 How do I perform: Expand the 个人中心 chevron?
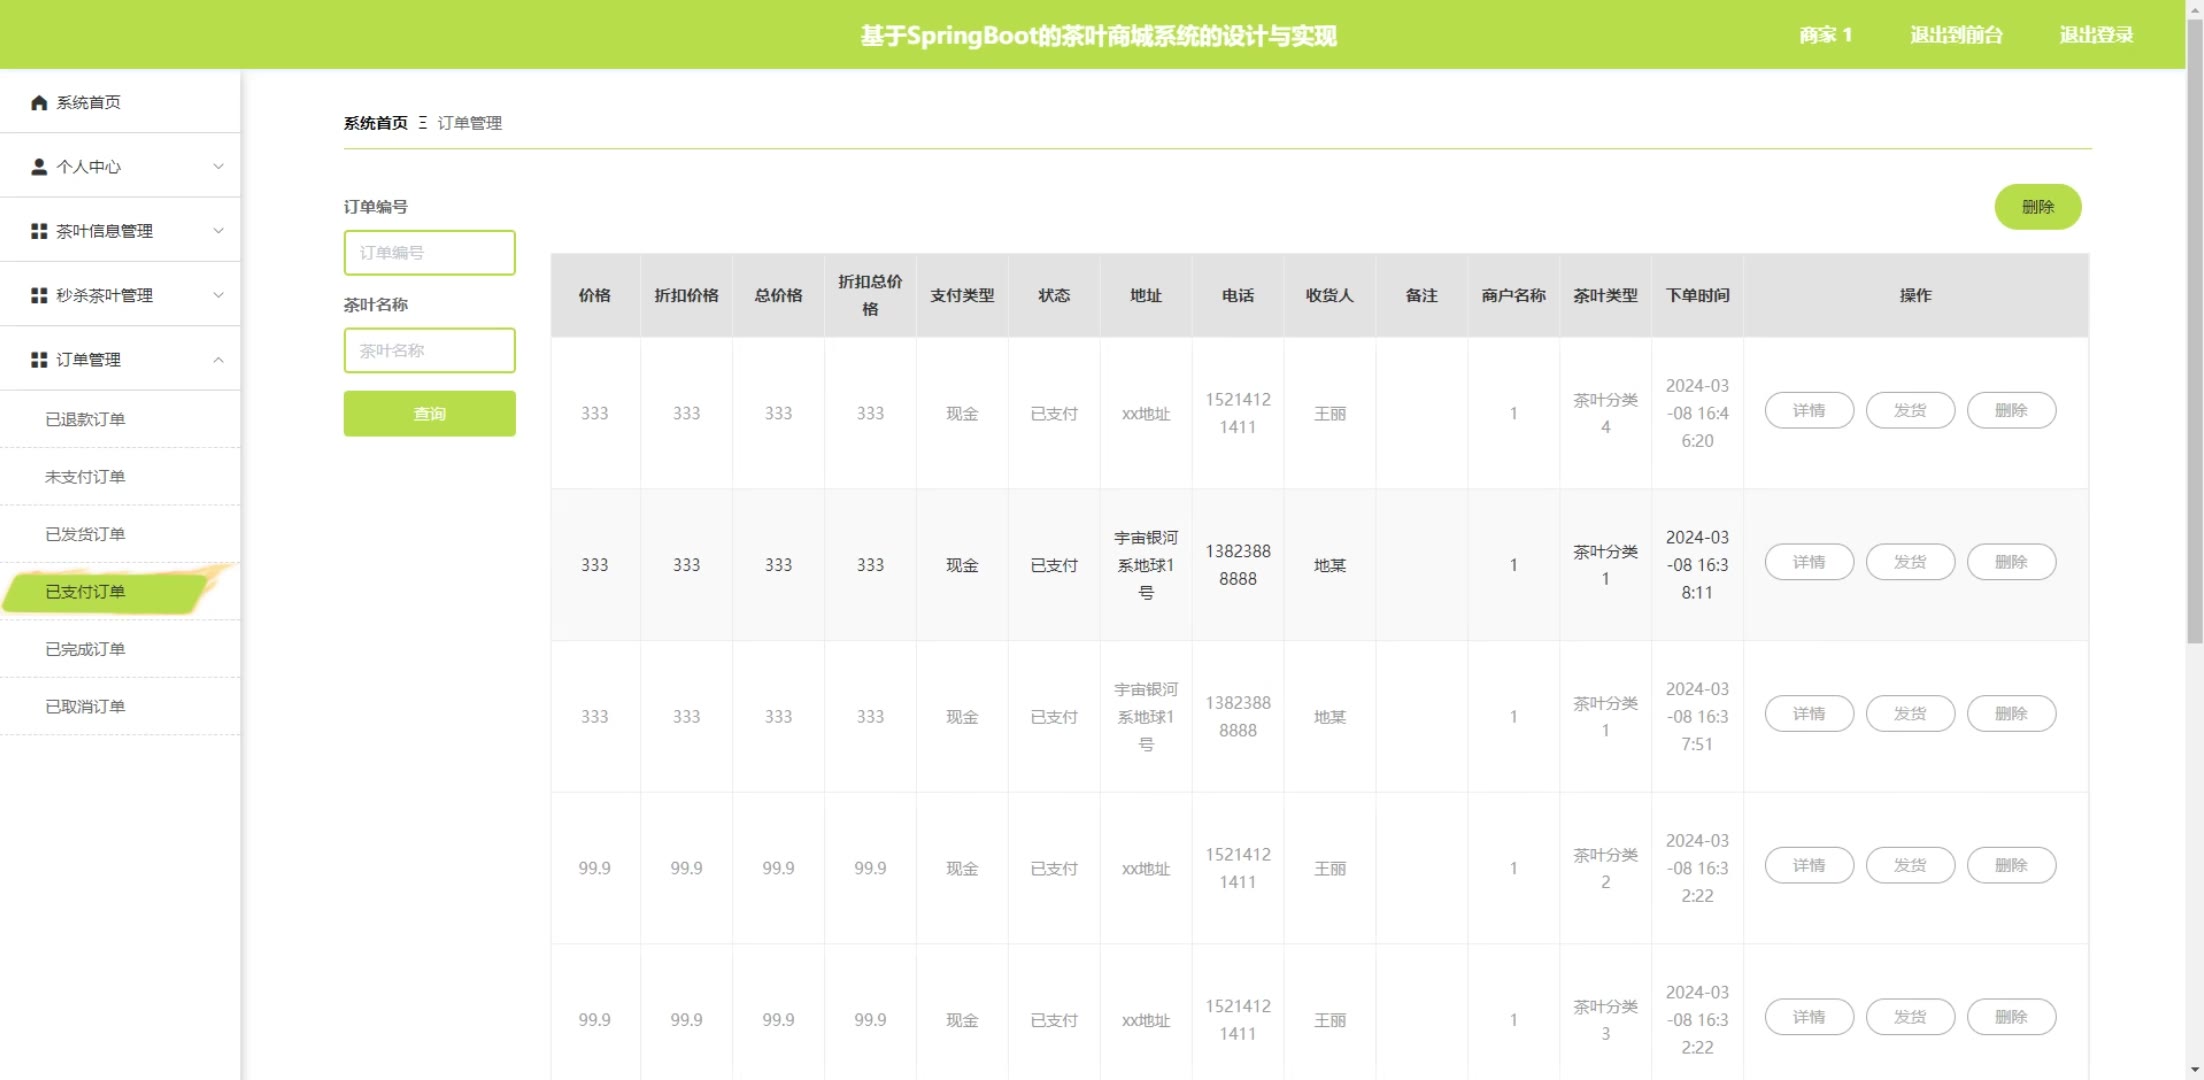tap(218, 167)
